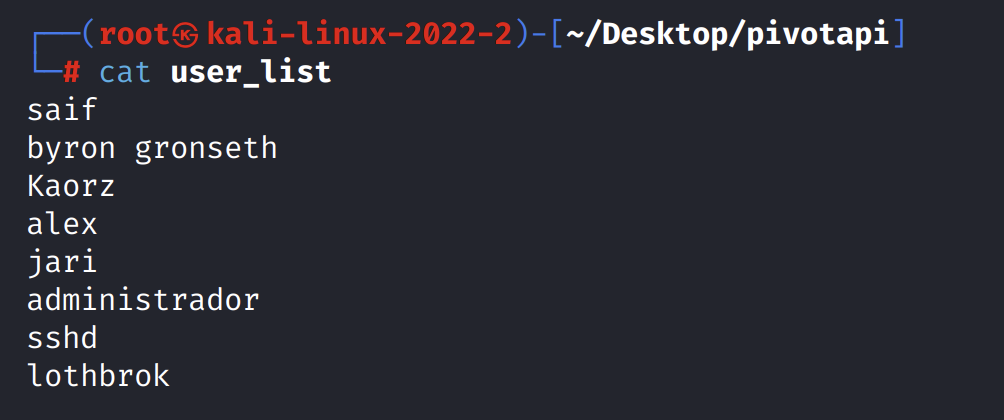
Task: Click the username Kaorz
Action: pyautogui.click(x=70, y=186)
